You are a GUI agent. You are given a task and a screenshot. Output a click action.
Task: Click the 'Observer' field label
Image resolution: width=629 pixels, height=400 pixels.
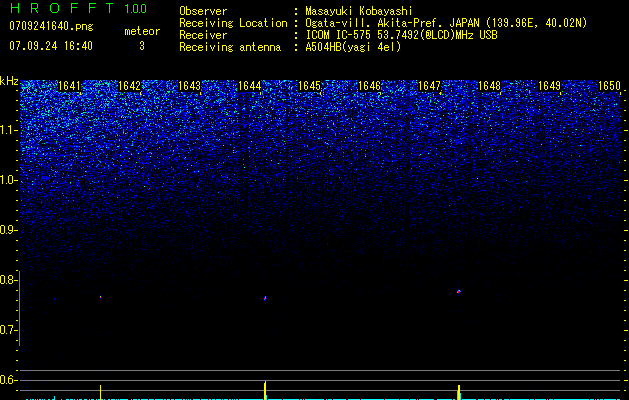[203, 11]
